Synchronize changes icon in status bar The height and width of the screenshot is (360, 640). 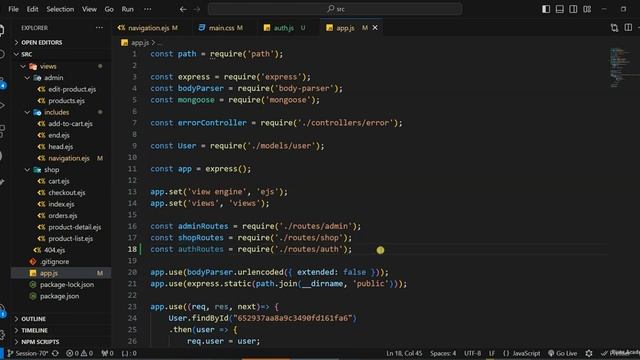(56, 353)
